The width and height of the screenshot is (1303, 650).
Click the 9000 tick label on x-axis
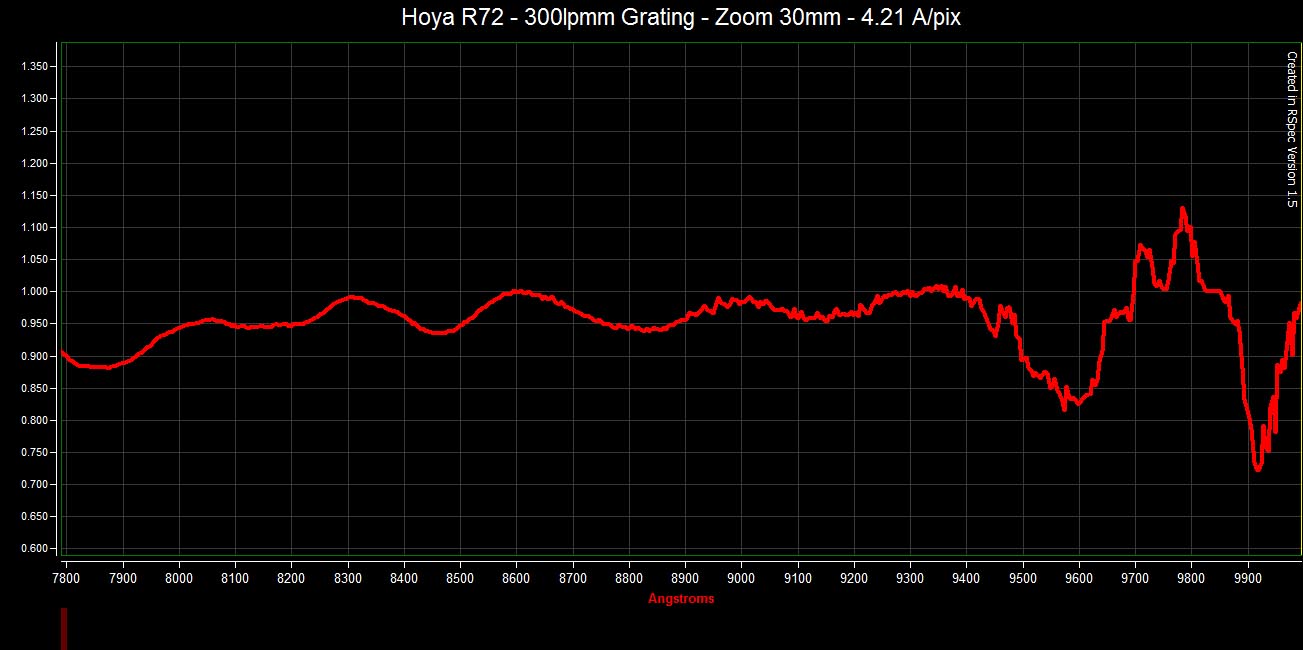click(x=741, y=578)
